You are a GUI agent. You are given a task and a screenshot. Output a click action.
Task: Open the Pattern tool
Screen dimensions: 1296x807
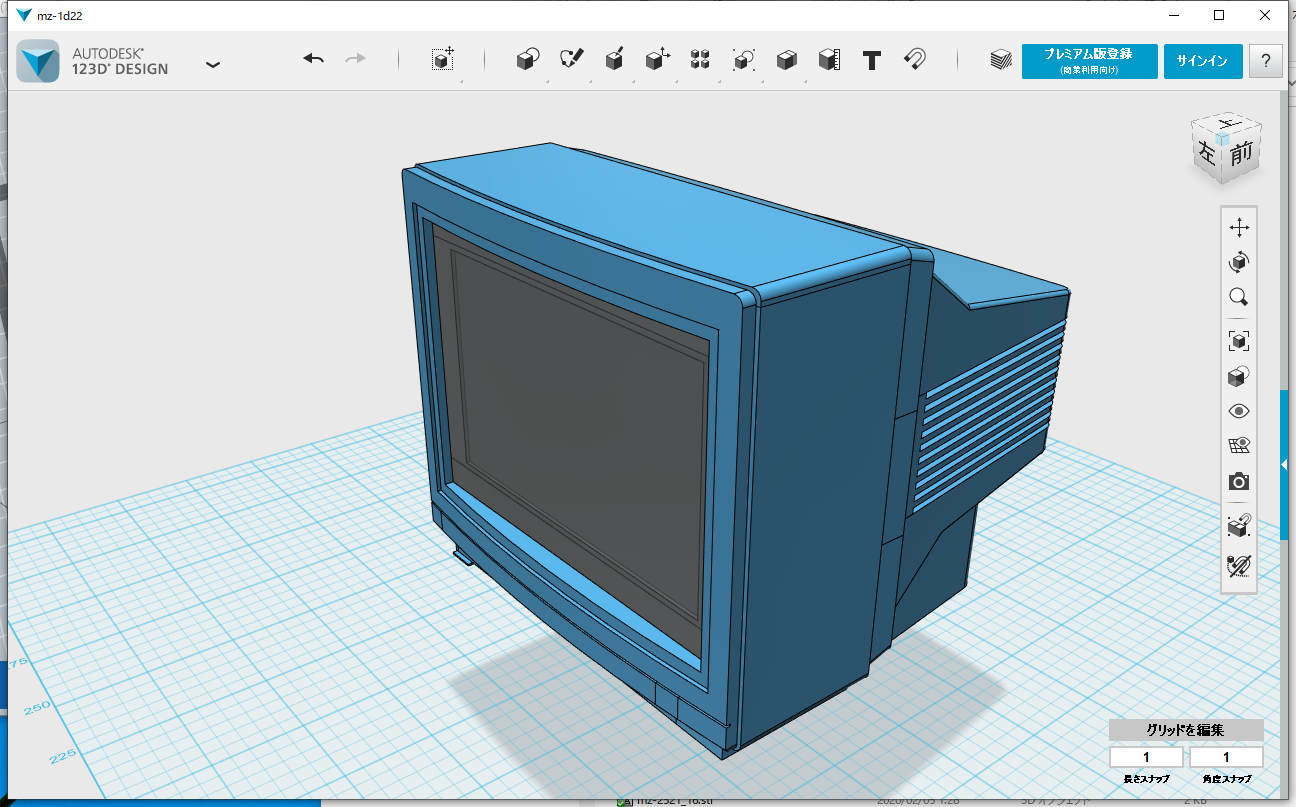pos(699,60)
